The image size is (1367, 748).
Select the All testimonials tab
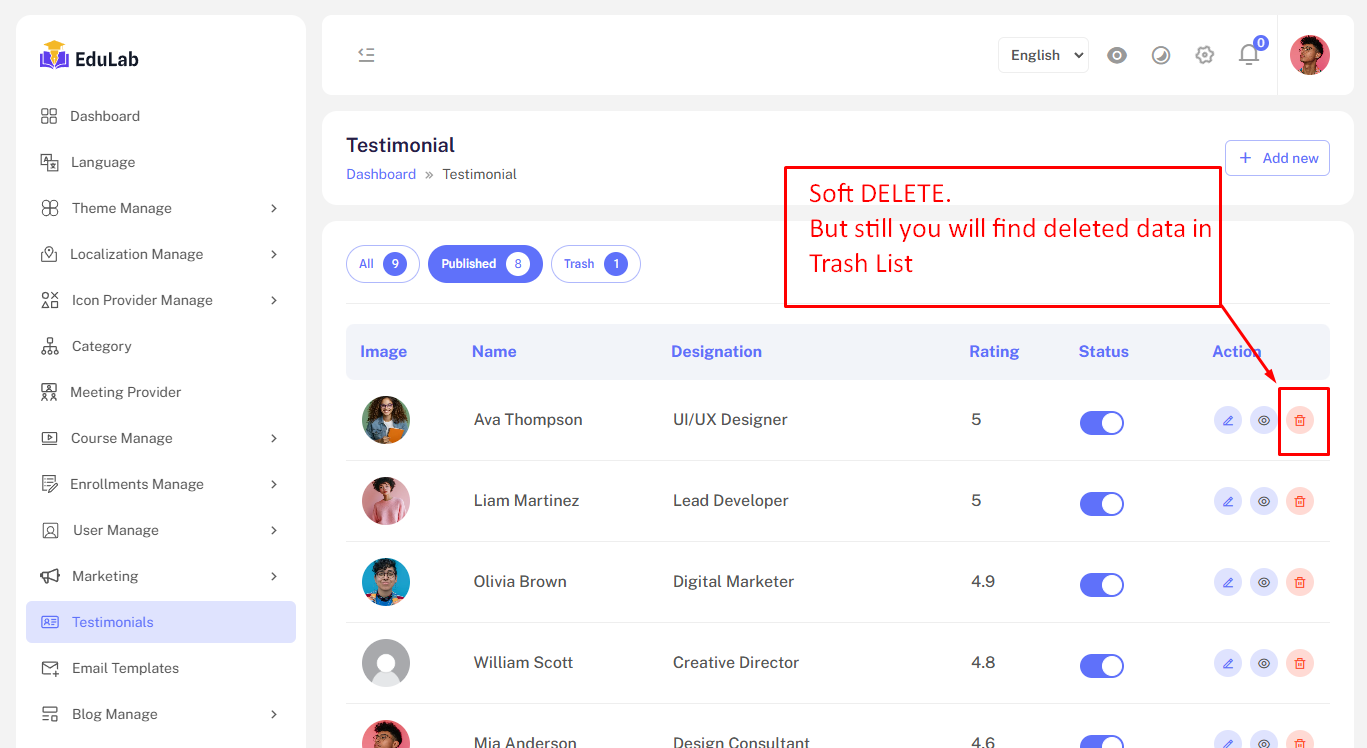click(x=382, y=264)
